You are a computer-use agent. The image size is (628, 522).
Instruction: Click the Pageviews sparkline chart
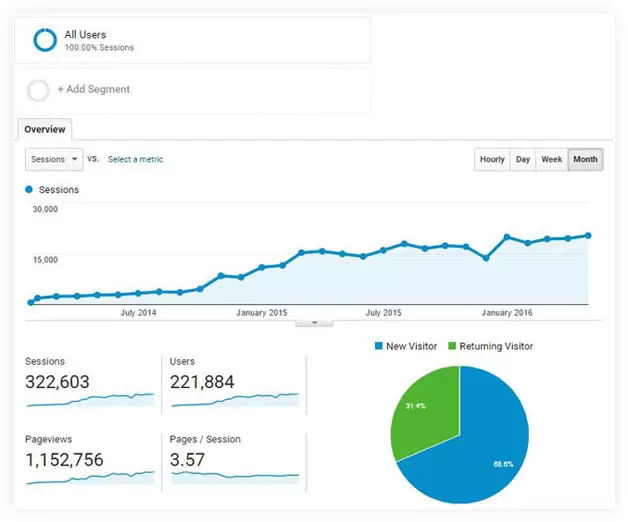90,478
